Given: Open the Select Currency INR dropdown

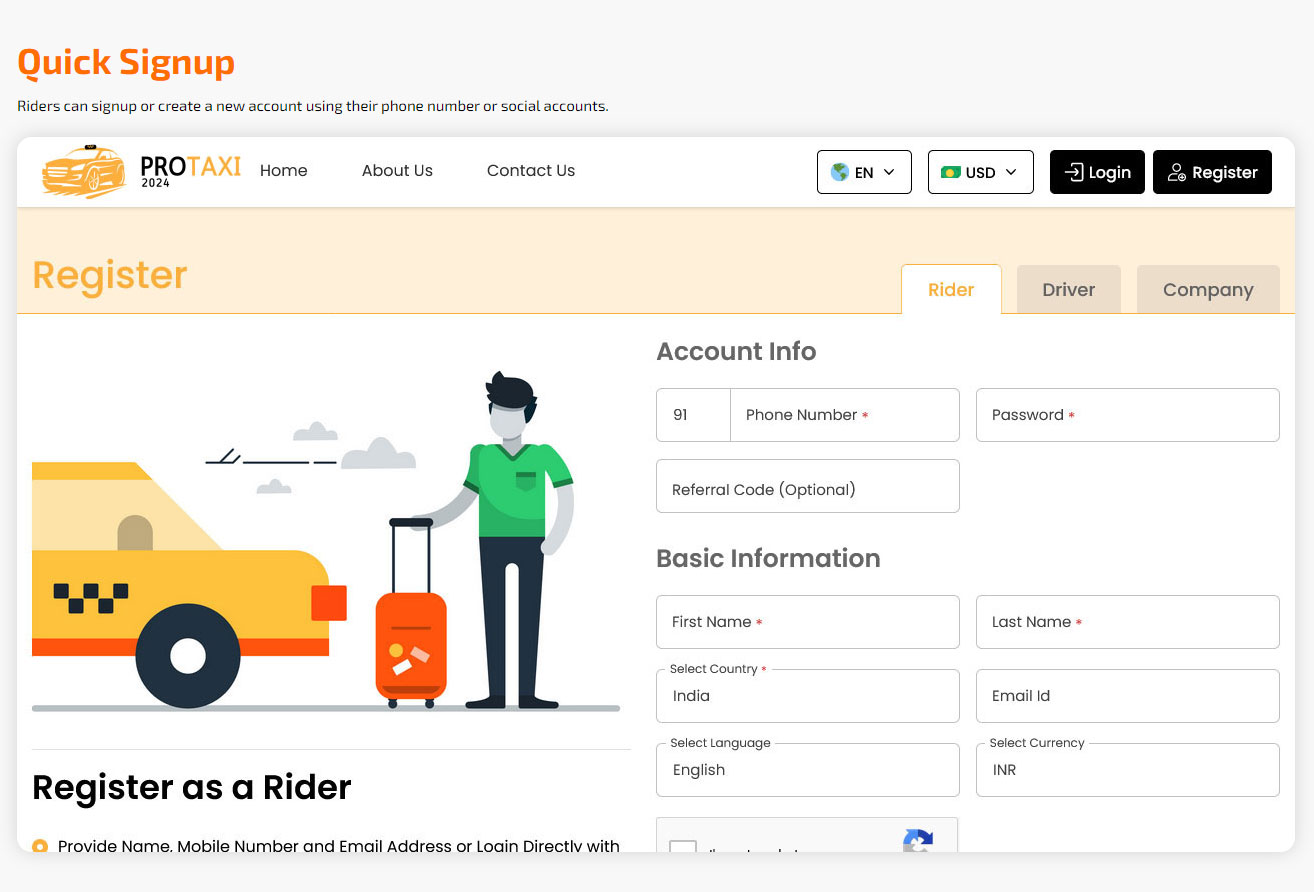Looking at the screenshot, I should click(1128, 770).
